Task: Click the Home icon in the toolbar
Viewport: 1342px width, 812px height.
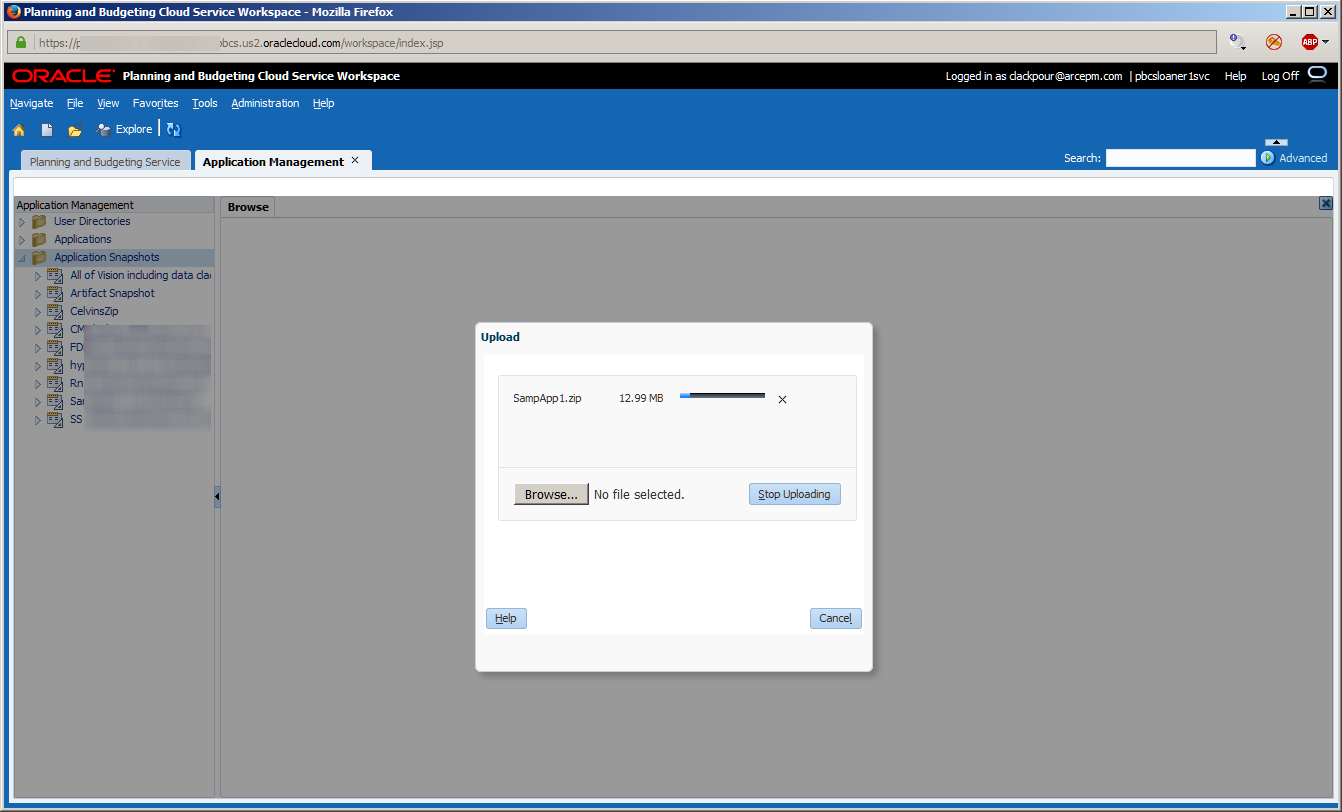Action: (18, 130)
